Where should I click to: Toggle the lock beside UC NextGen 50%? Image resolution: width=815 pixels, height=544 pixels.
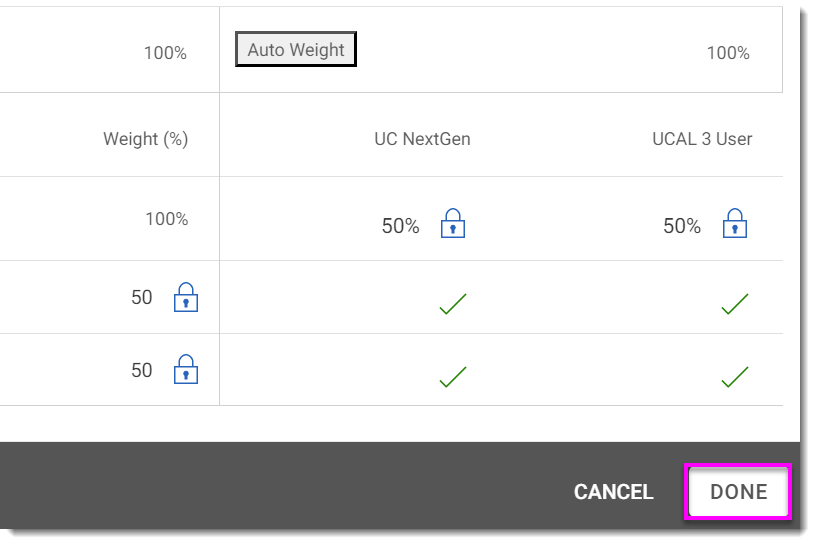(x=453, y=224)
